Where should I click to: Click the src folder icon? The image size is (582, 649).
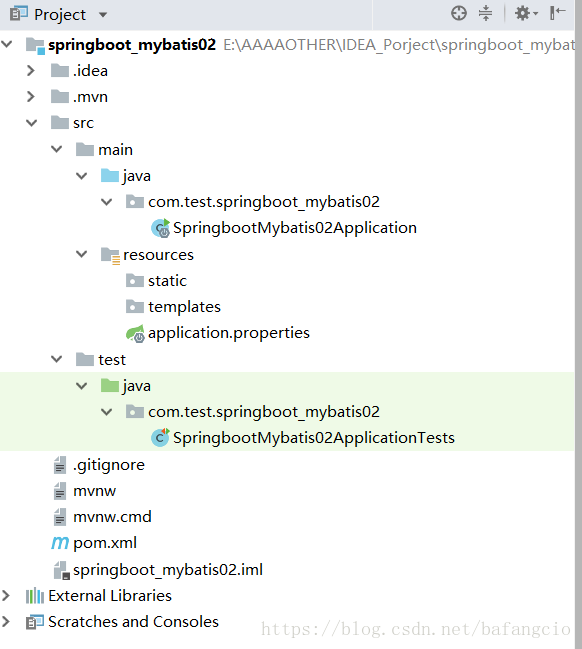click(60, 123)
